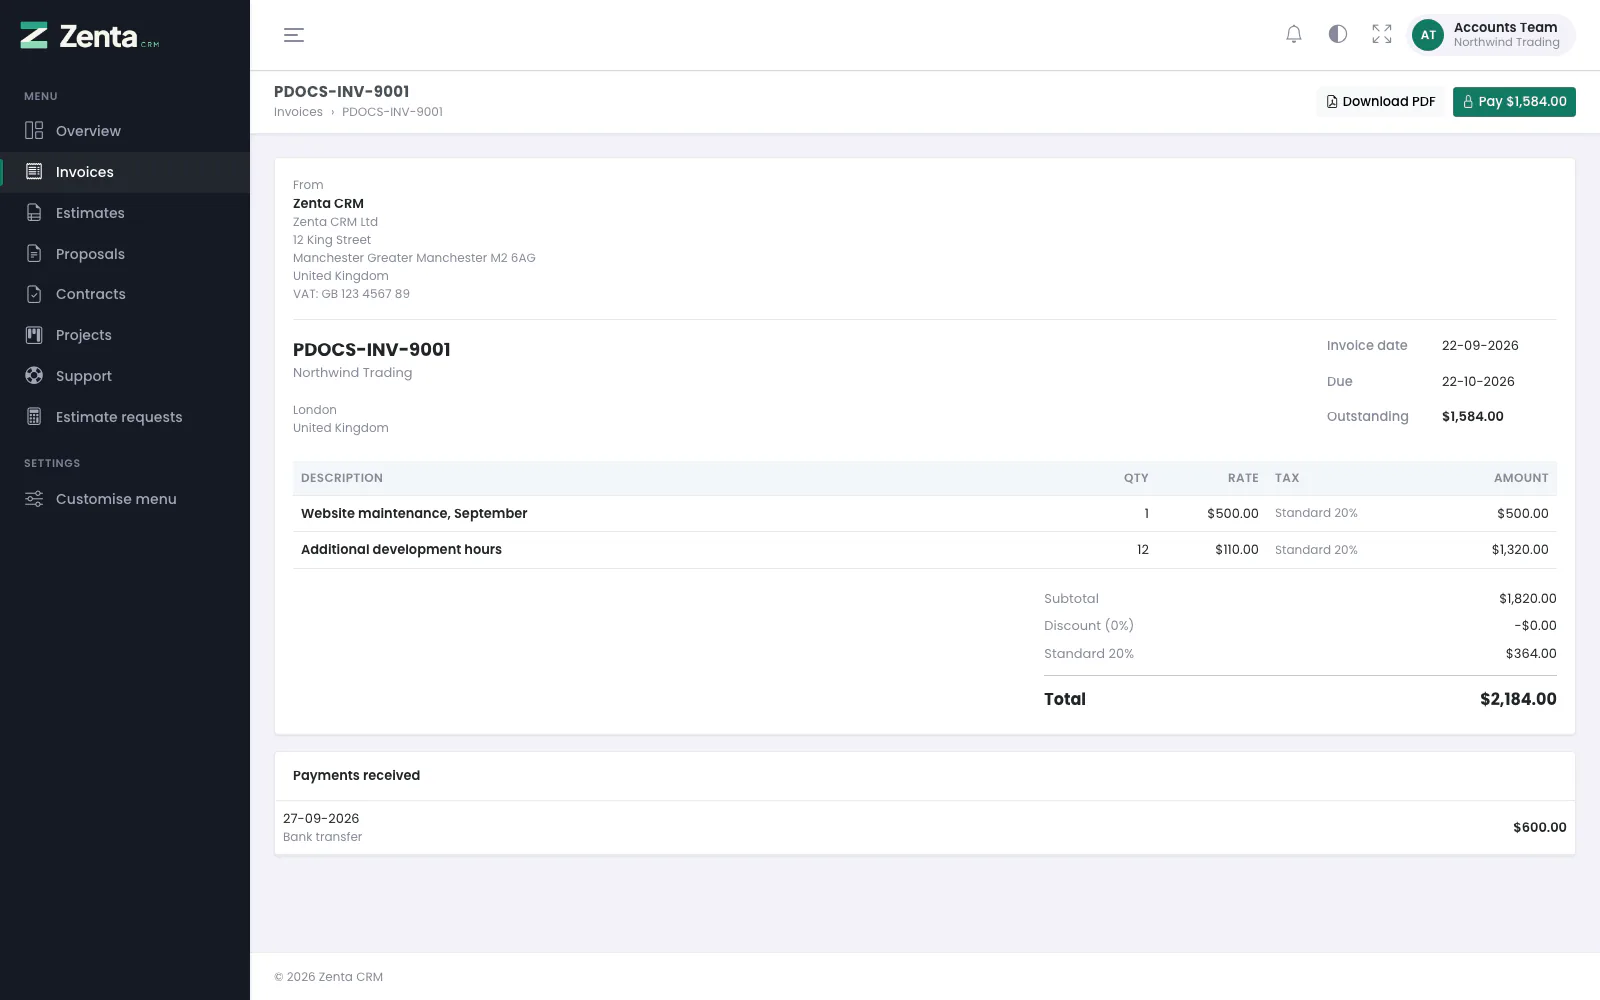Click the Projects sidebar icon
Viewport: 1600px width, 1000px height.
[34, 335]
